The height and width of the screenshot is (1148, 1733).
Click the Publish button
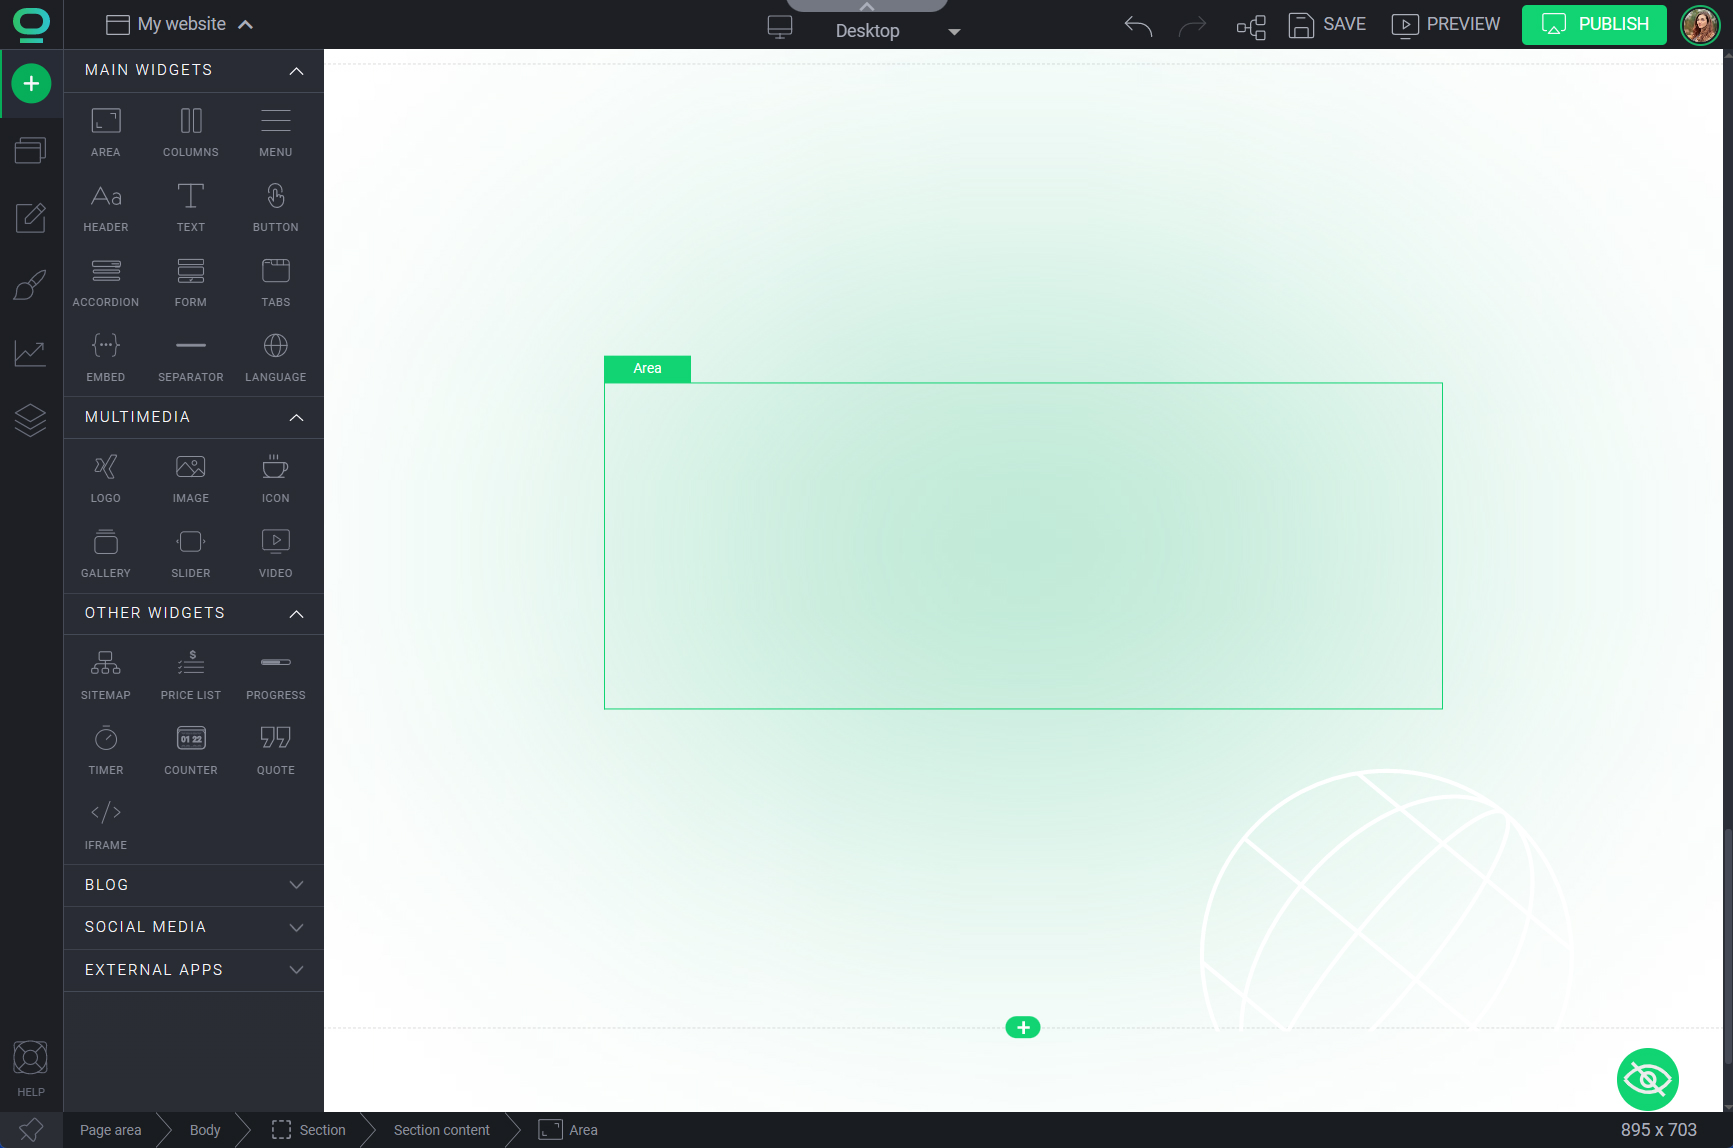point(1594,24)
